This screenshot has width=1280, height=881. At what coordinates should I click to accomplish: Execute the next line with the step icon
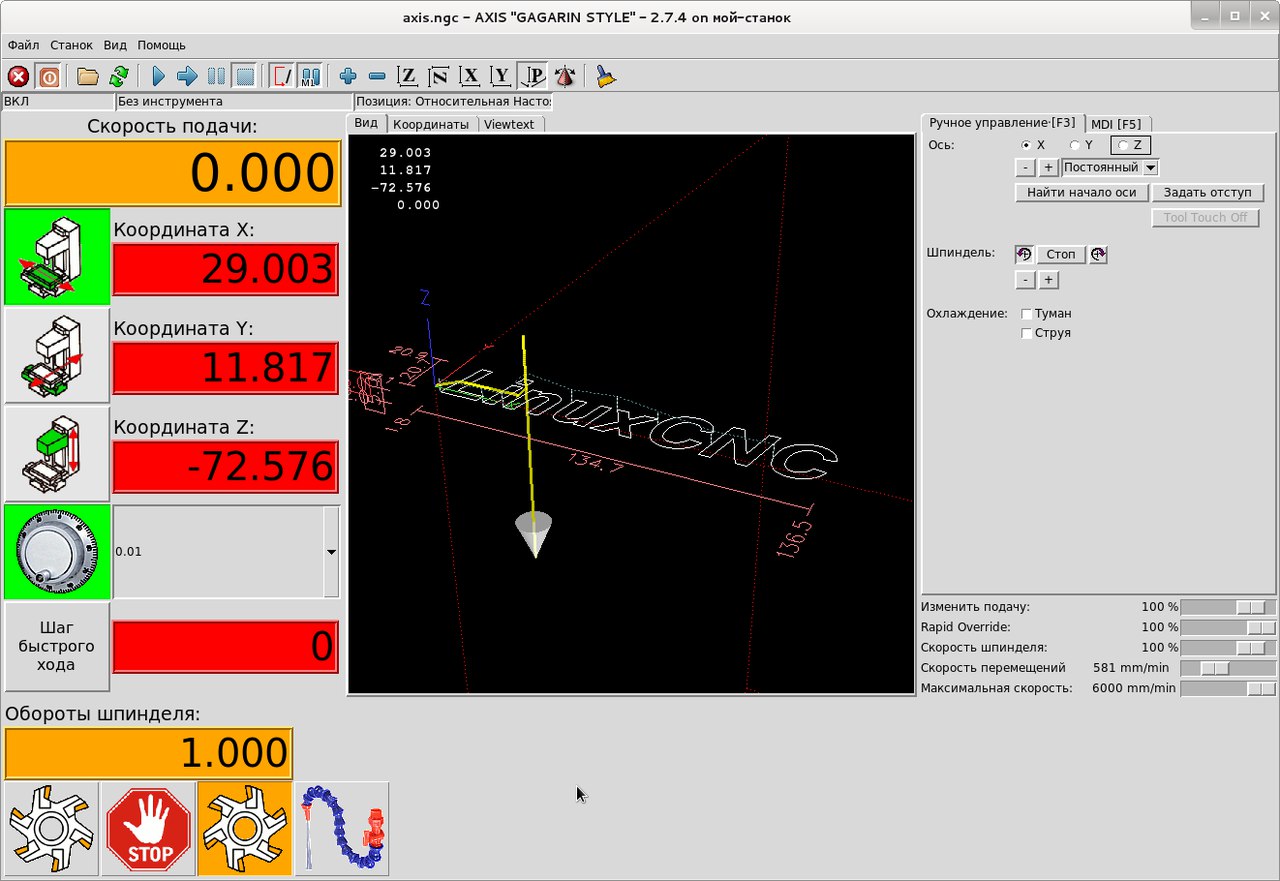[187, 76]
